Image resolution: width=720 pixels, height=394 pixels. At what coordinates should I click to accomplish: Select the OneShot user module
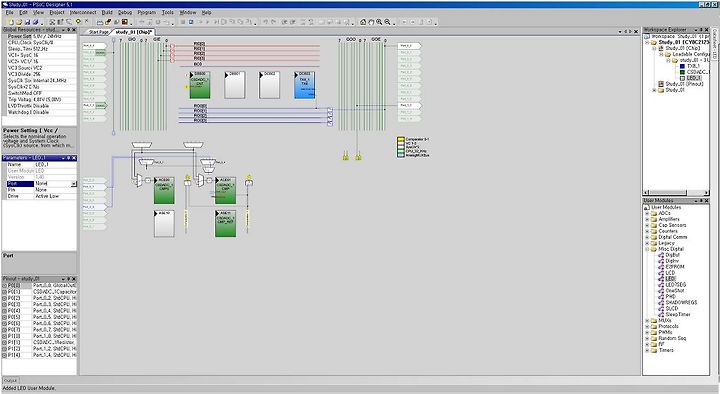675,291
